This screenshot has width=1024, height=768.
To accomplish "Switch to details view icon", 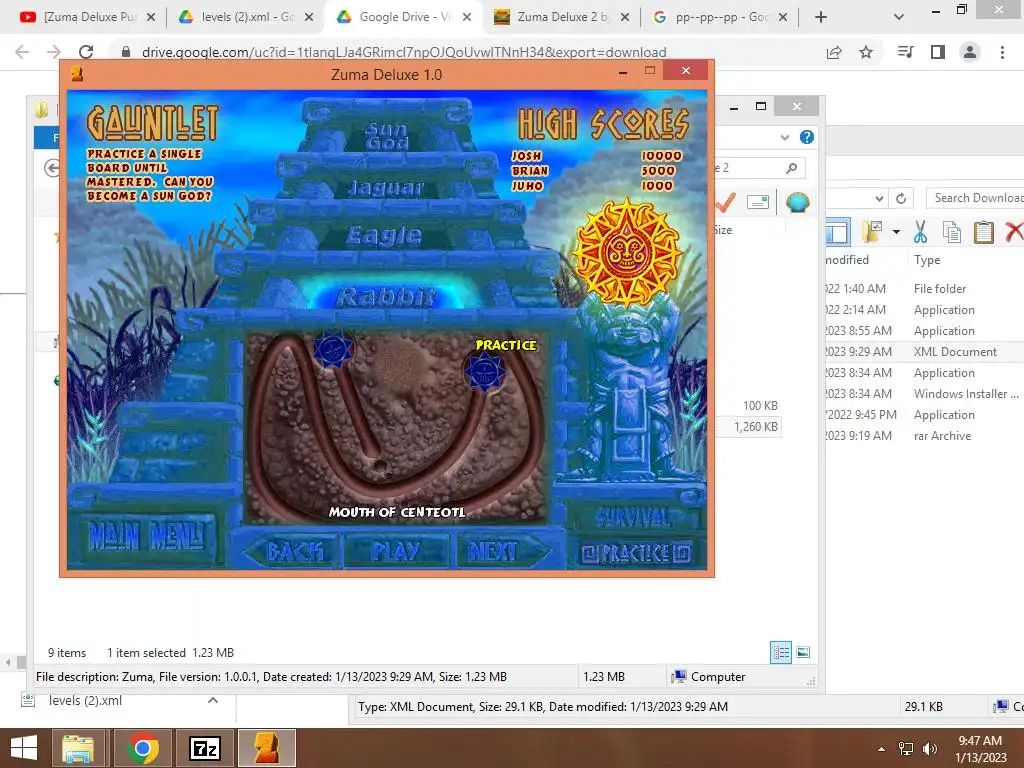I will (780, 652).
